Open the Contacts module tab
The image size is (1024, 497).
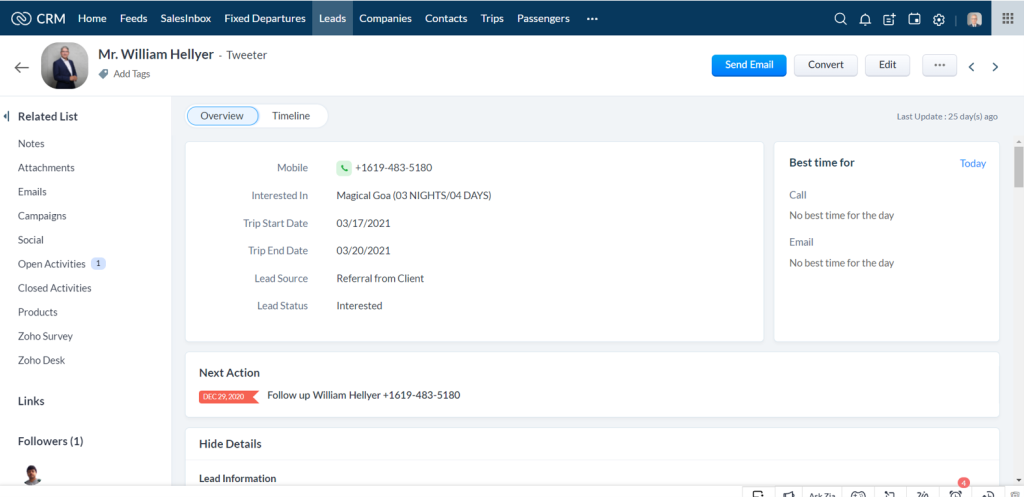click(x=445, y=19)
